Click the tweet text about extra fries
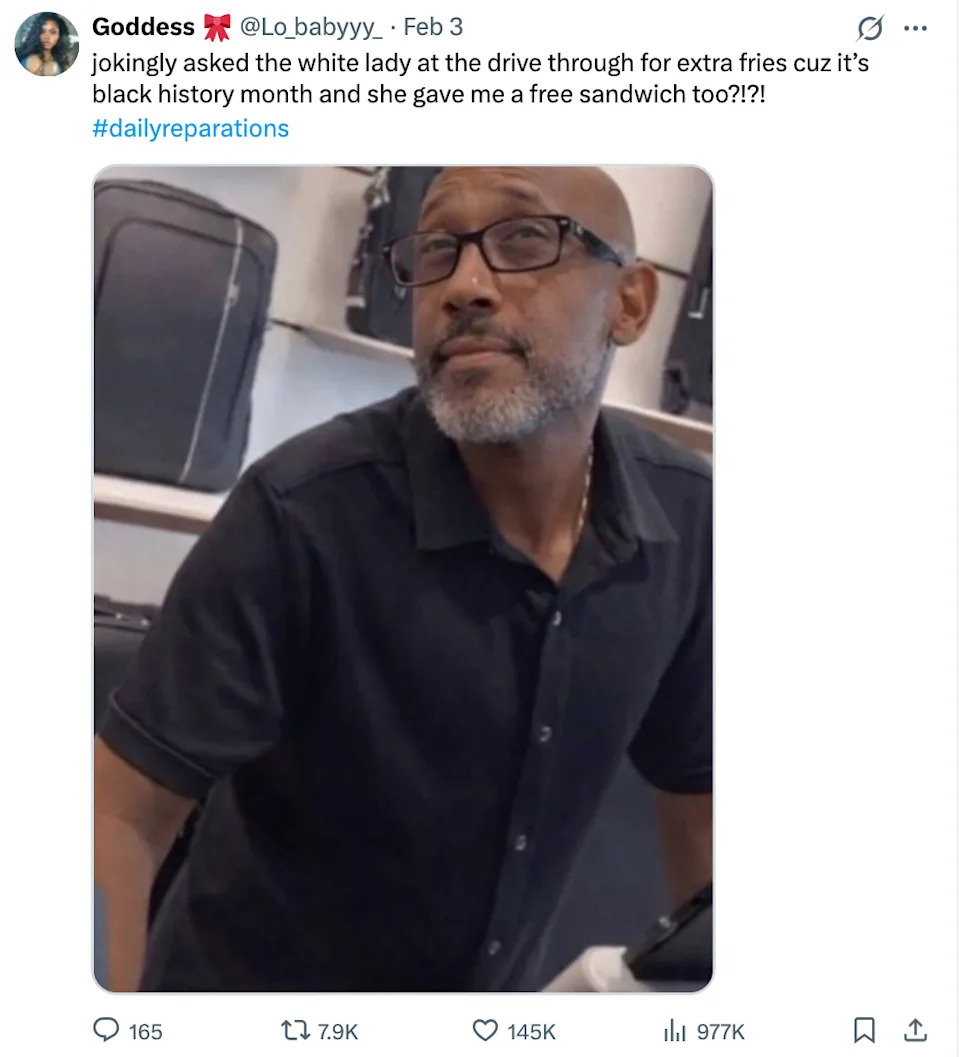Image resolution: width=960 pixels, height=1057 pixels. 480,78
